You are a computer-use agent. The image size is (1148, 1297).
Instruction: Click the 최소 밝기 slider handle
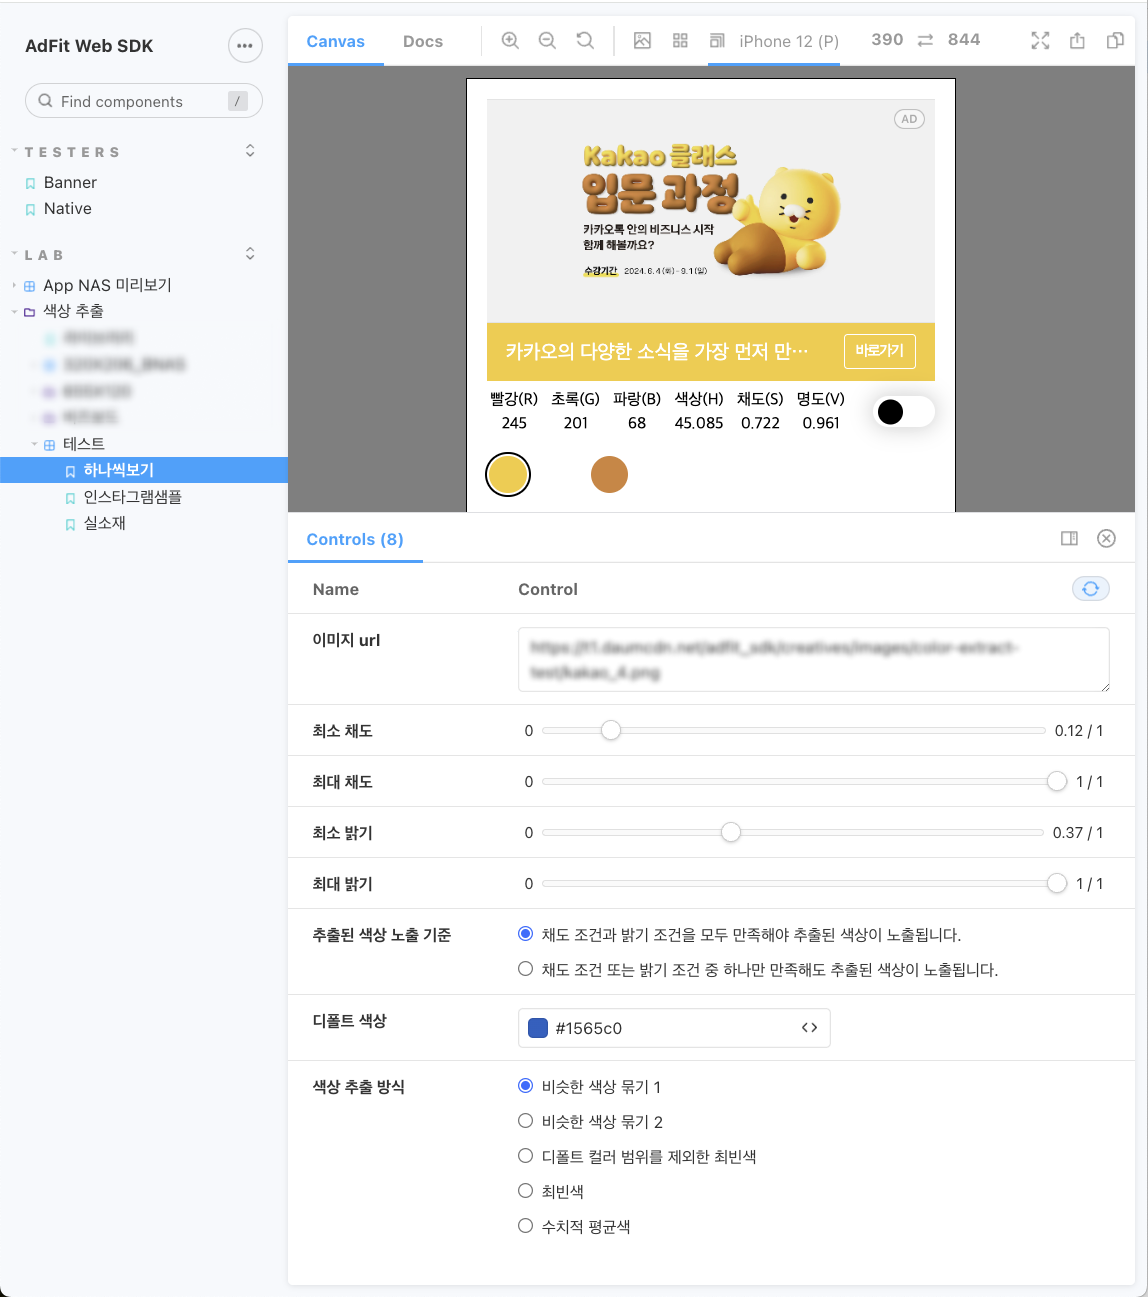click(x=731, y=833)
